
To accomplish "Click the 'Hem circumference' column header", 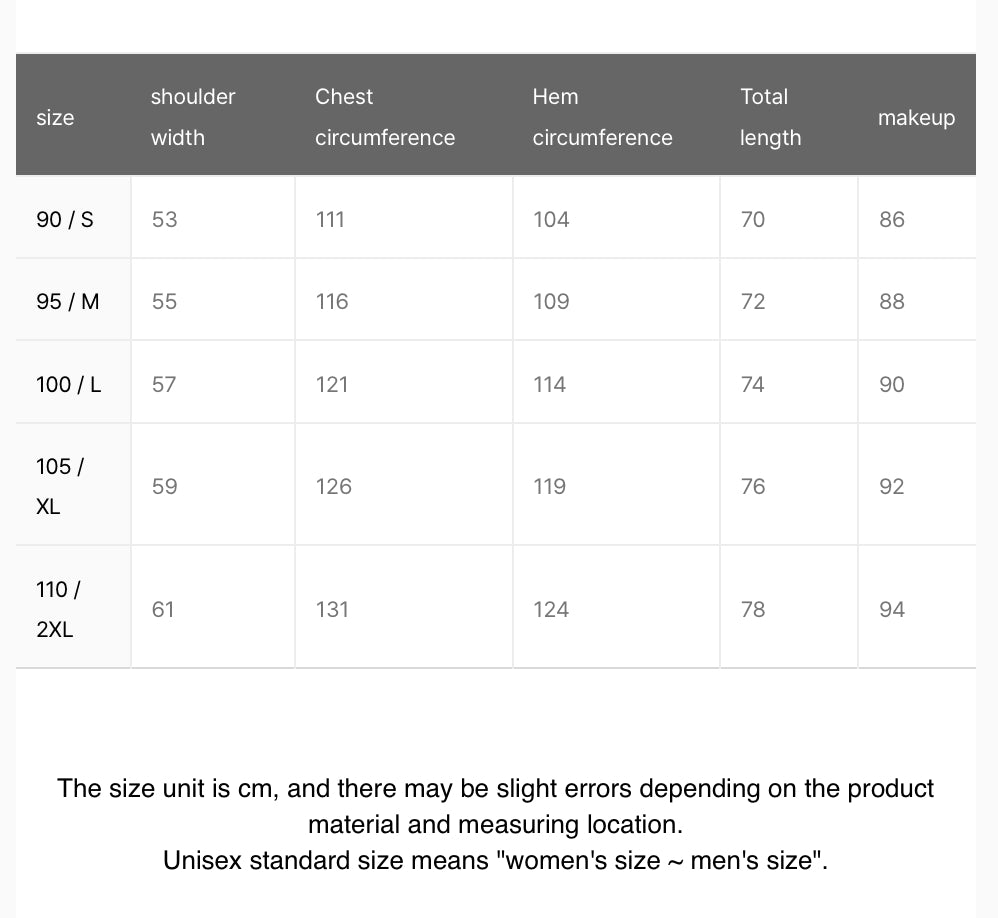I will click(x=602, y=117).
